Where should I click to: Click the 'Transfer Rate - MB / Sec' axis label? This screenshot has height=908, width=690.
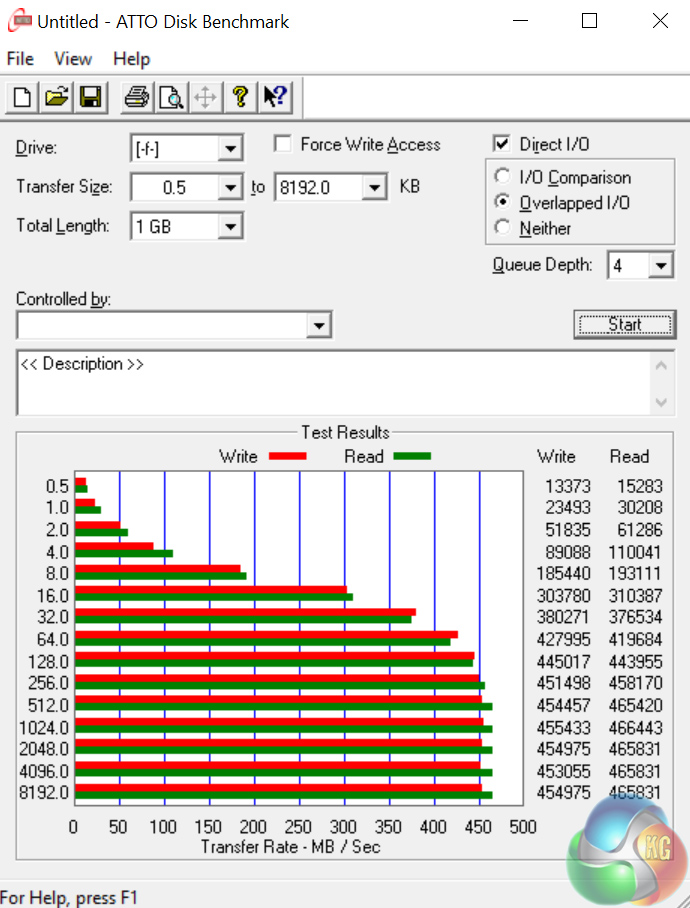pos(291,847)
